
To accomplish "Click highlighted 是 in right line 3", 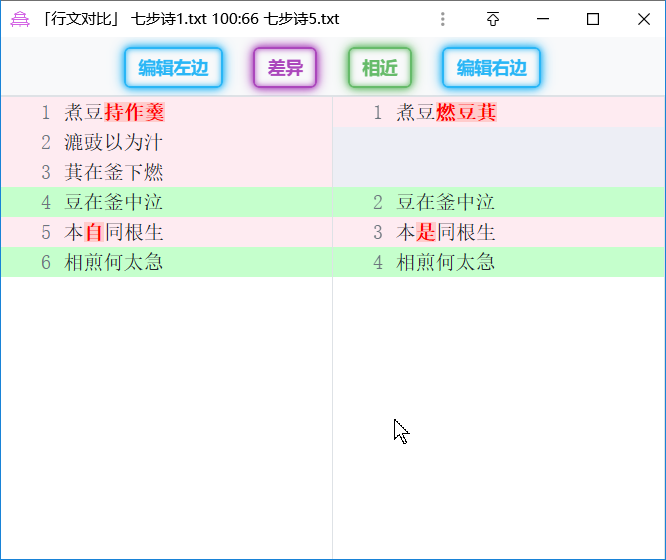I will 426,232.
